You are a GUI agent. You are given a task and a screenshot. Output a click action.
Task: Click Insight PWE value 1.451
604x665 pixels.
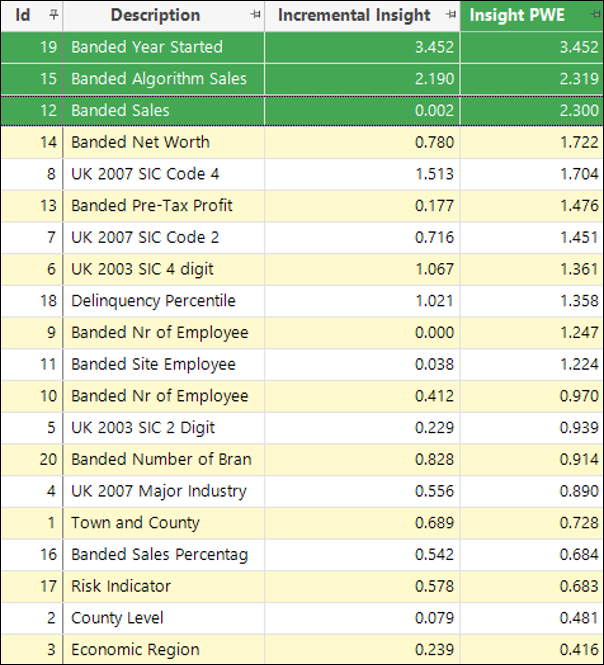[579, 237]
